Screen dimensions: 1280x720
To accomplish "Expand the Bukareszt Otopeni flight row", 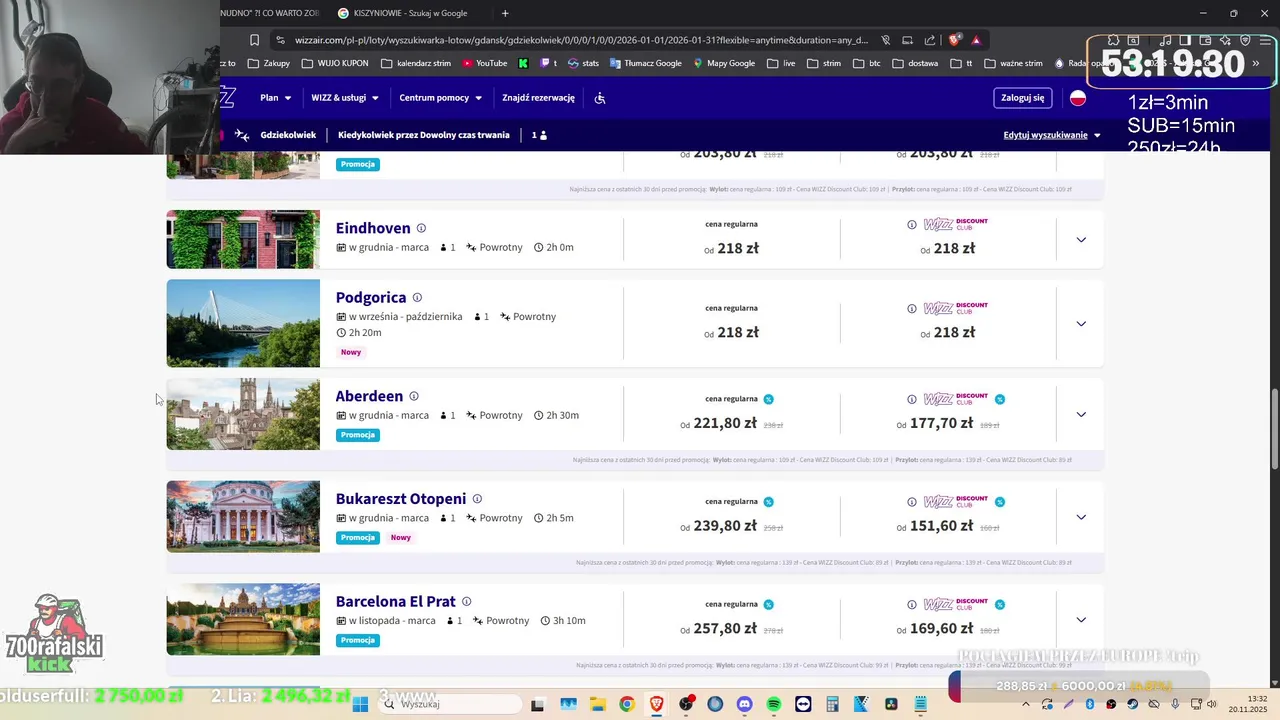I will 1081,517.
